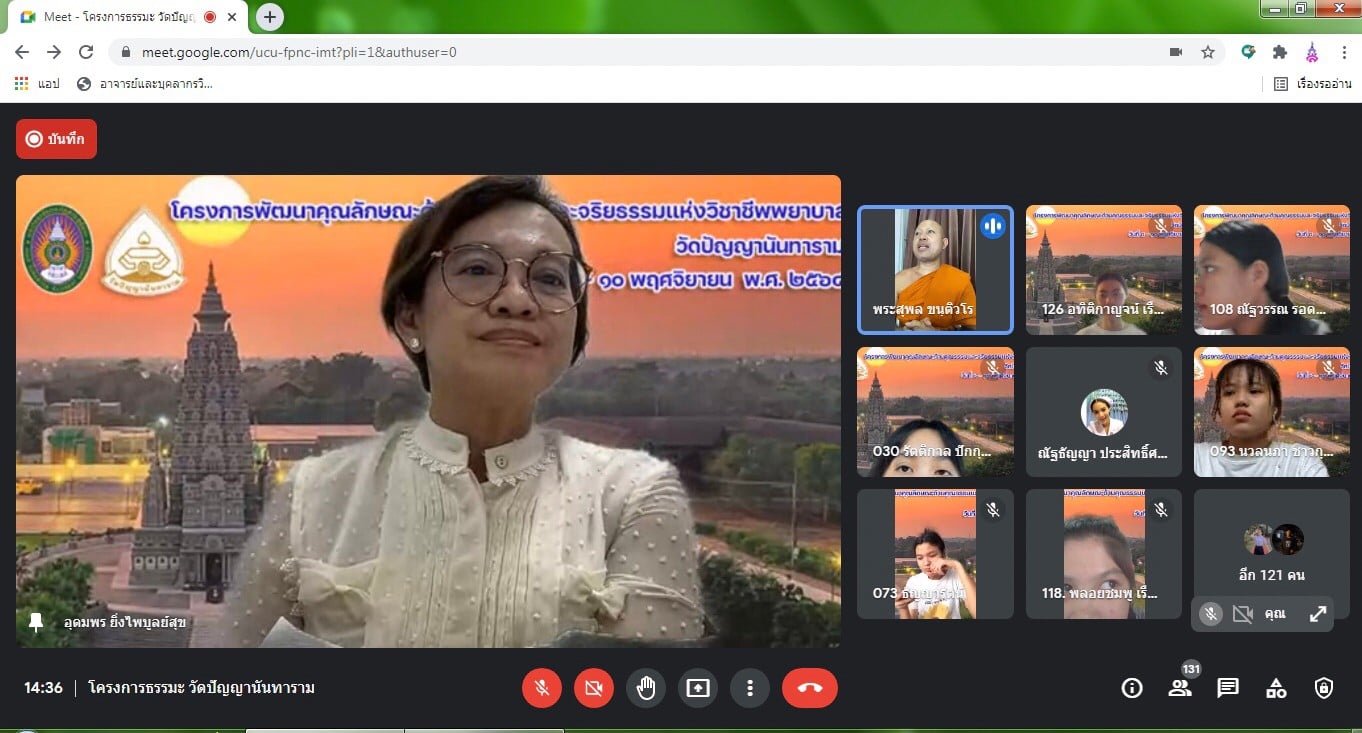Expand self-view tile with arrow icon

pyautogui.click(x=1318, y=614)
